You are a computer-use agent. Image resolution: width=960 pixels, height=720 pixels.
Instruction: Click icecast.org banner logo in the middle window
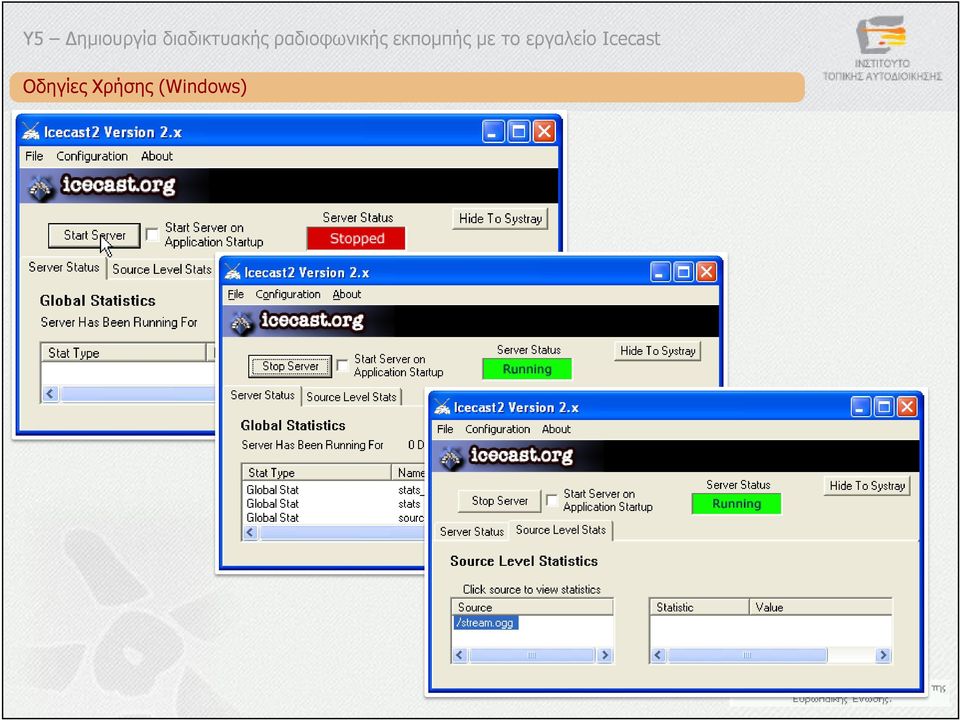(x=298, y=321)
